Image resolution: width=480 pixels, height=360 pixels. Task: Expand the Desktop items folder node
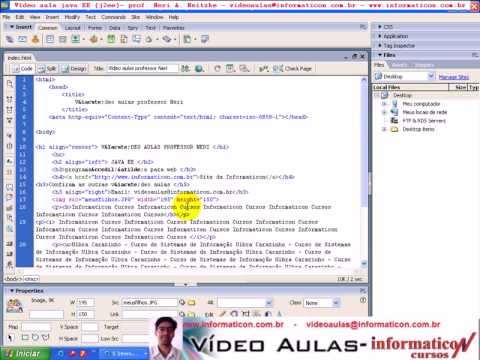[384, 129]
